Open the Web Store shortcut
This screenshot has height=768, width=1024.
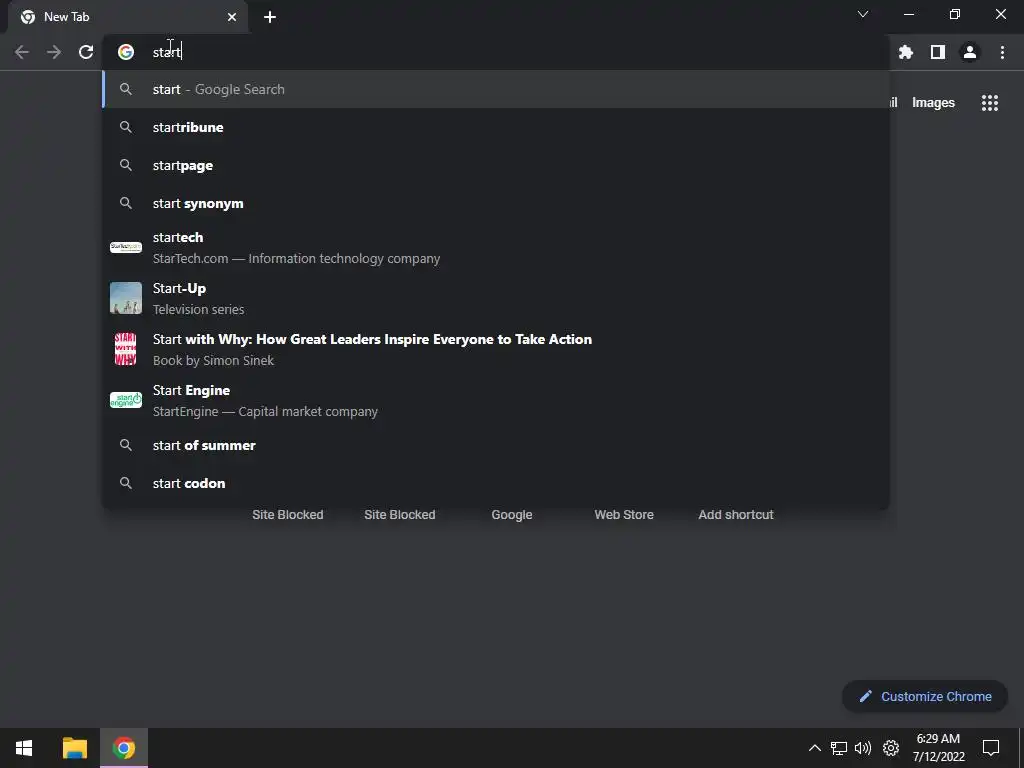624,515
